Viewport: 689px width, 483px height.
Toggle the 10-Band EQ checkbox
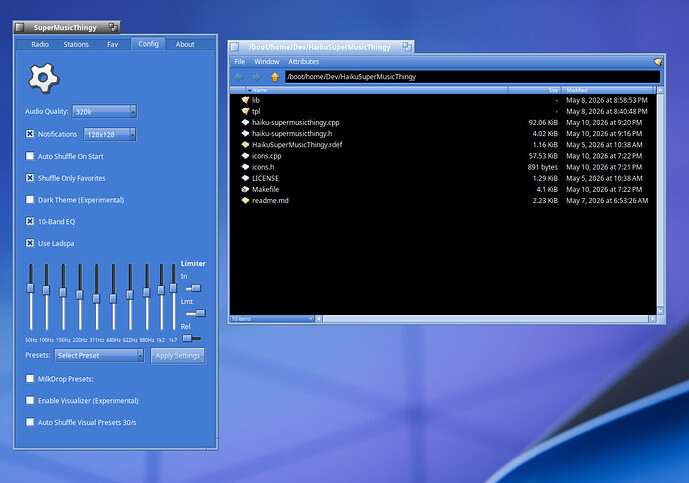[30, 221]
